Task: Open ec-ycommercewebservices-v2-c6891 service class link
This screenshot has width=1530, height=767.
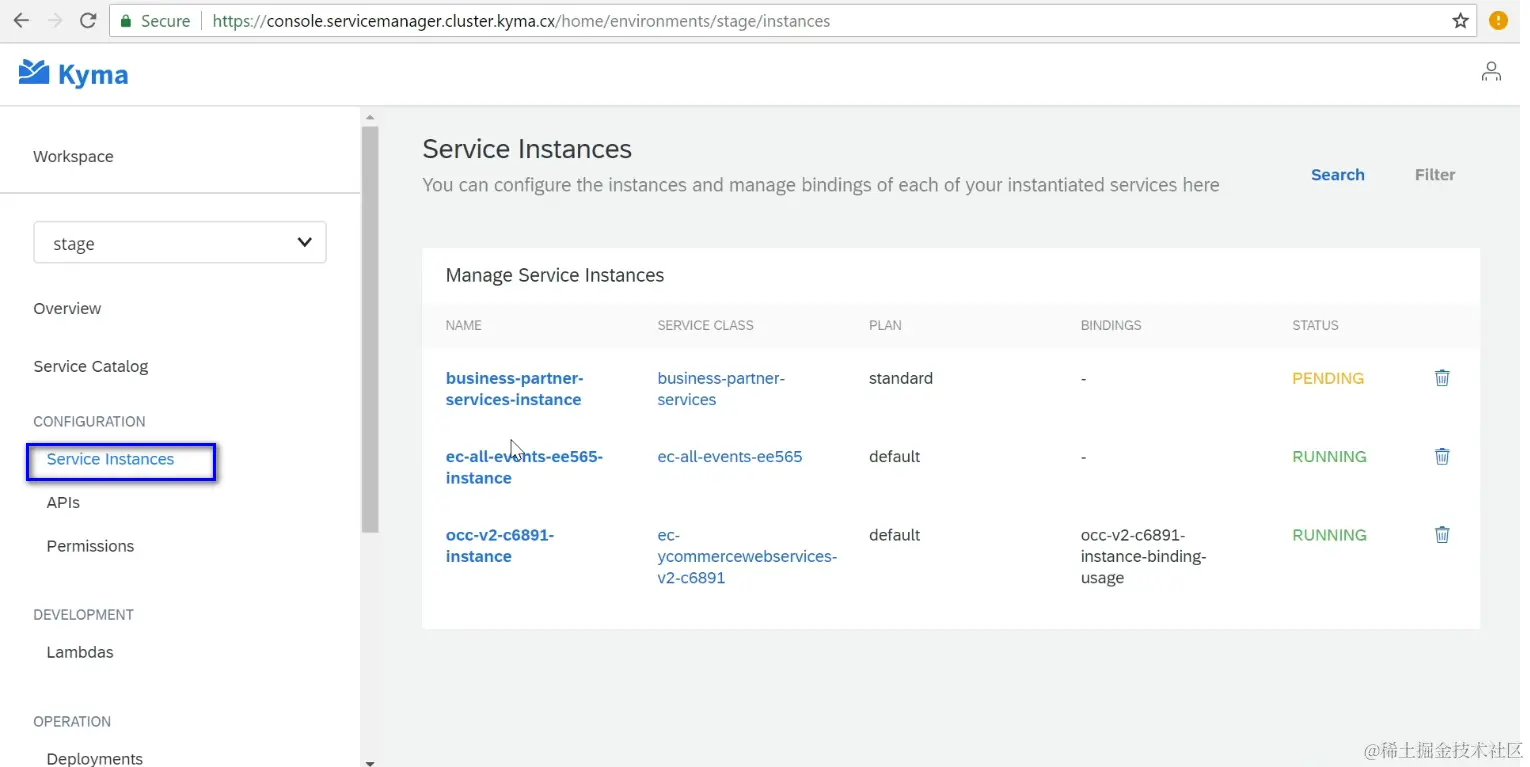Action: (x=747, y=556)
